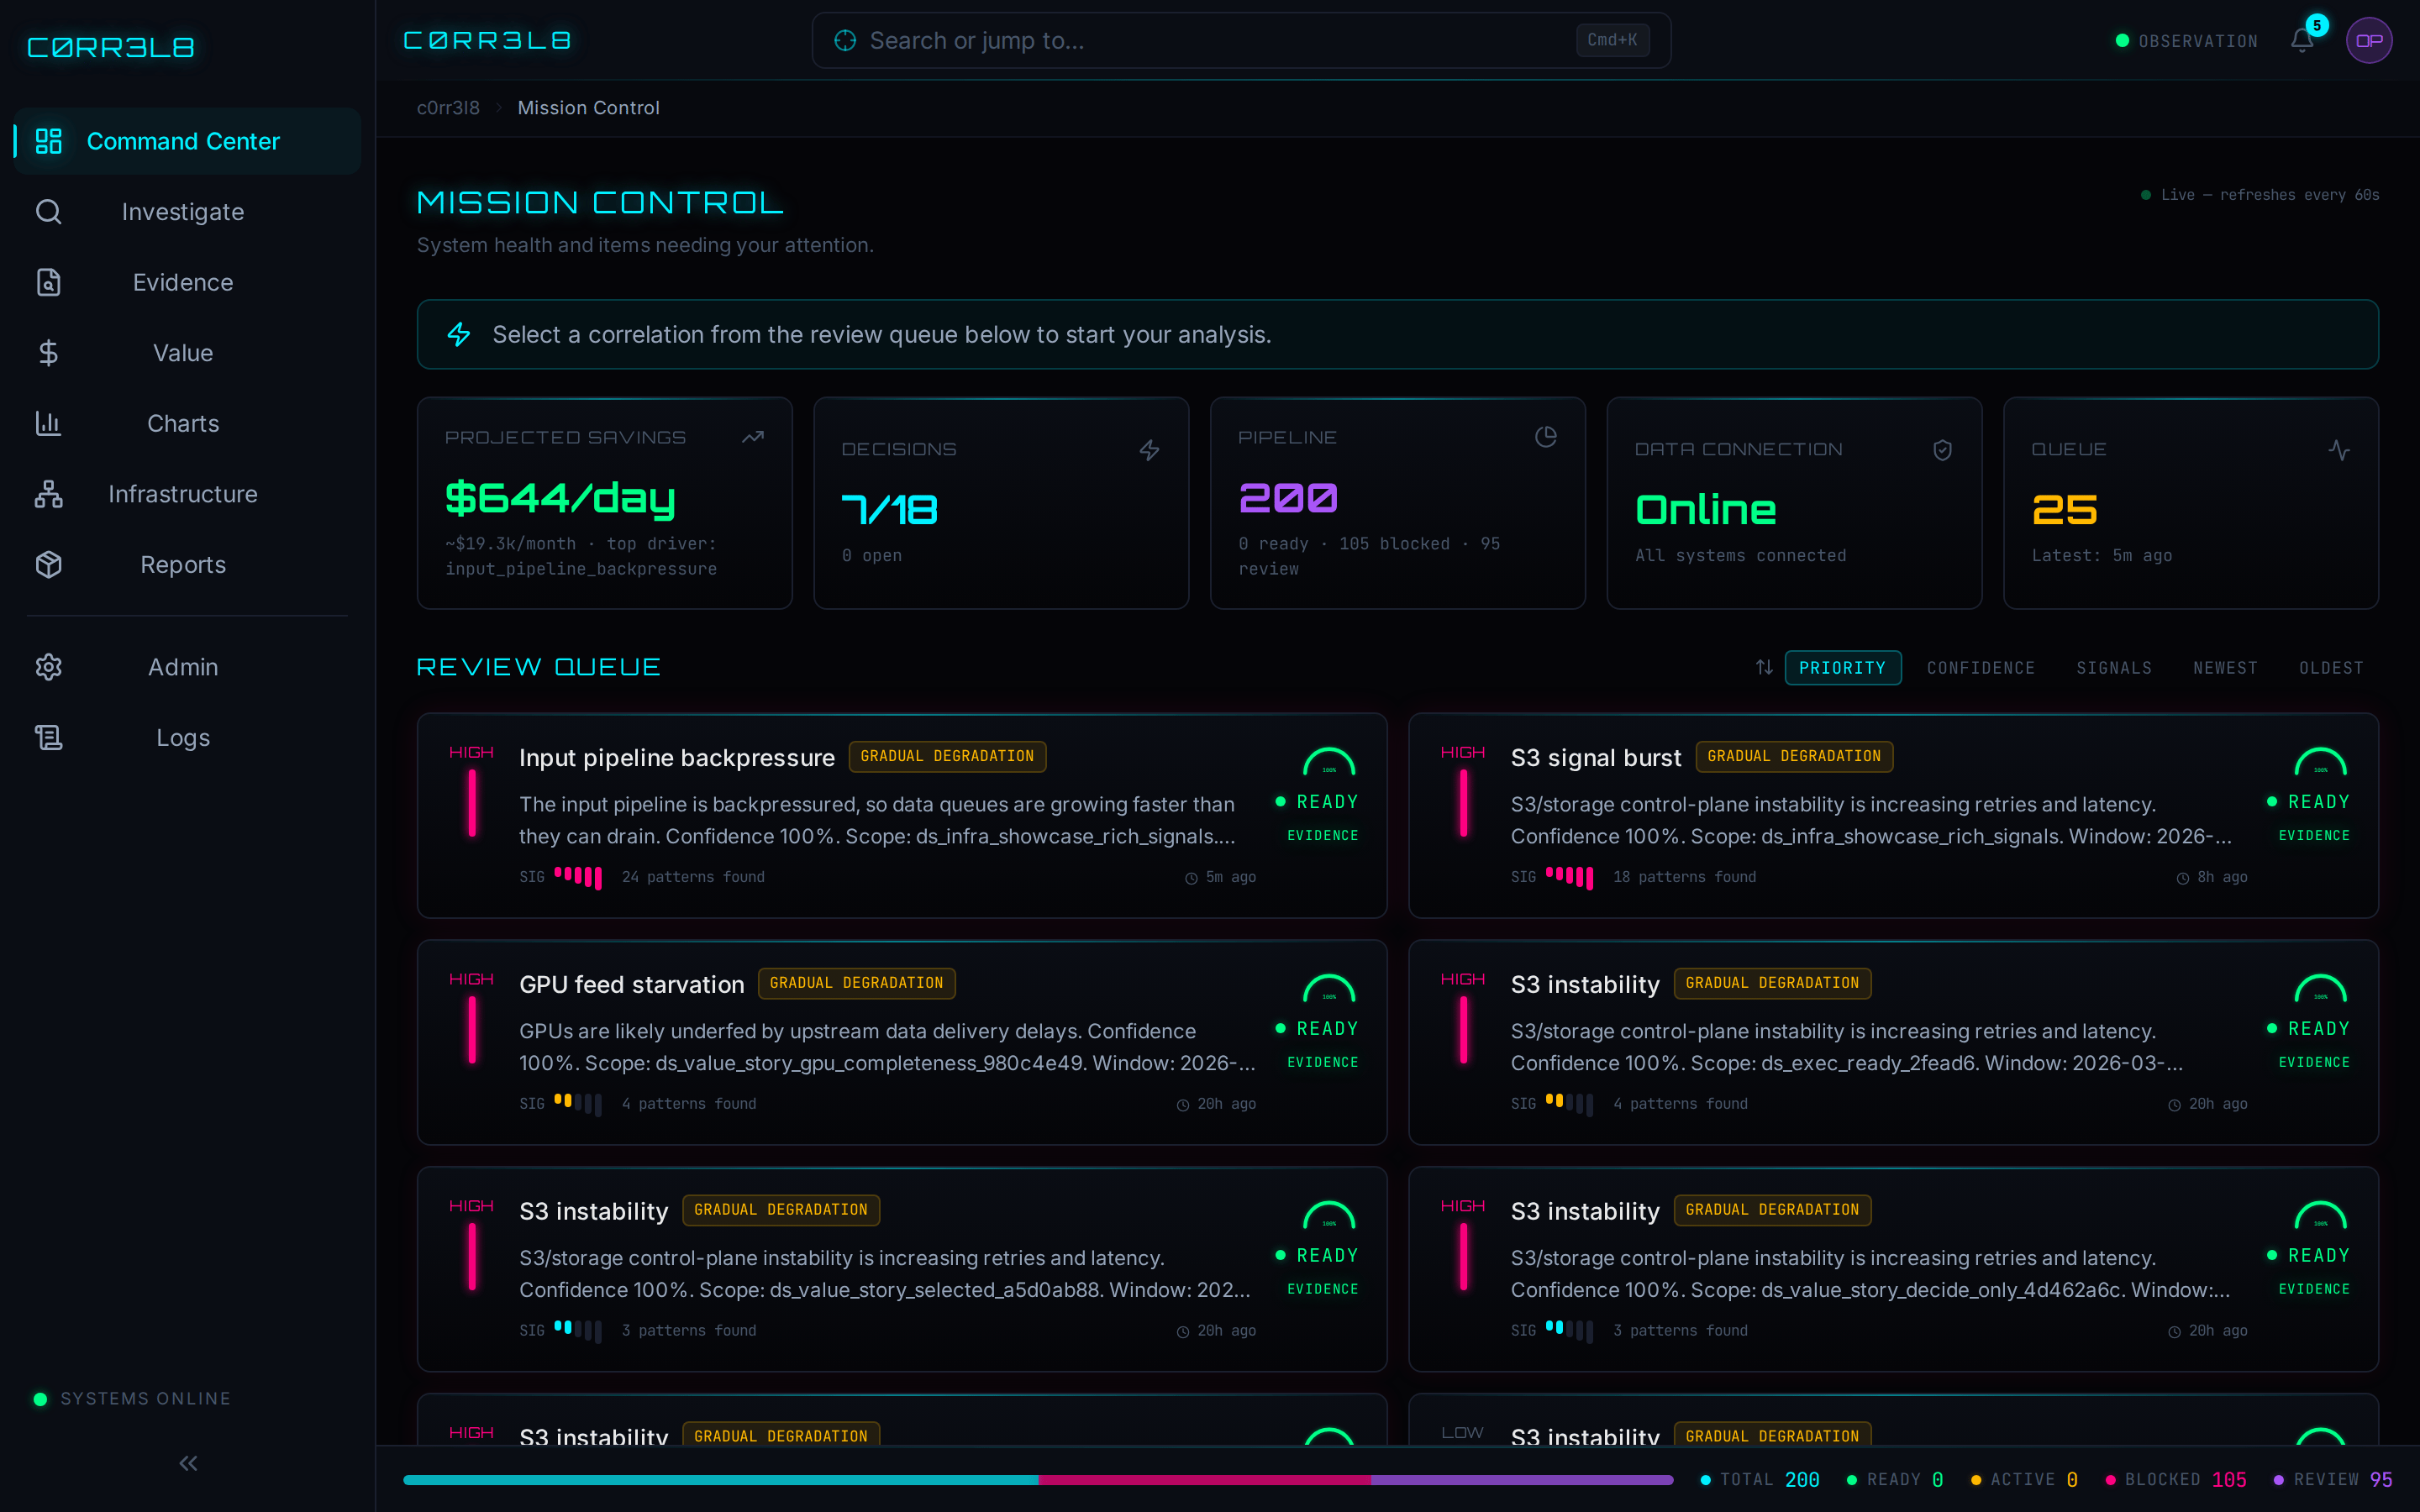
Task: Click the Command Center grid icon
Action: pos(48,141)
